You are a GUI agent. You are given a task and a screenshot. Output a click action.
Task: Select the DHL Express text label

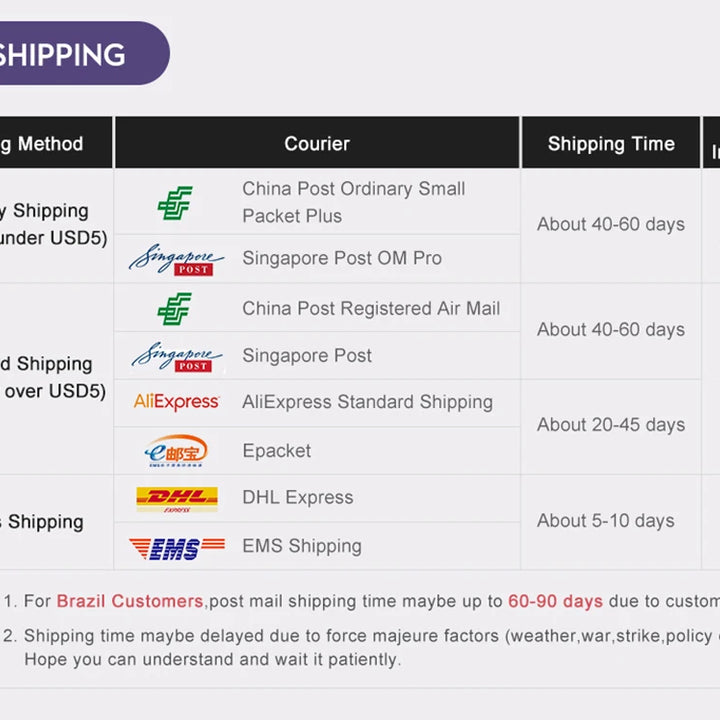[298, 497]
